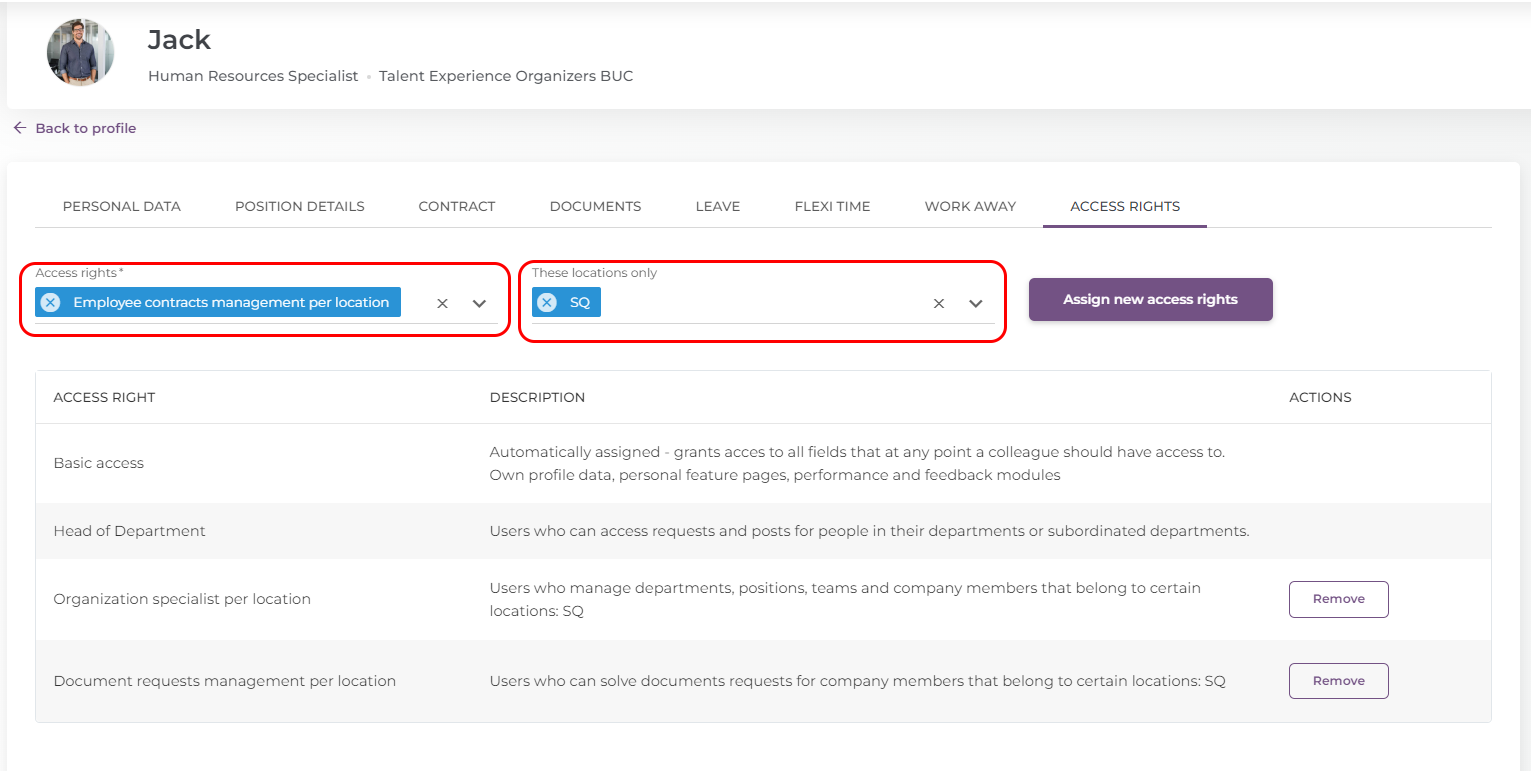1531x771 pixels.
Task: Expand the Access rights dropdown
Action: point(479,303)
